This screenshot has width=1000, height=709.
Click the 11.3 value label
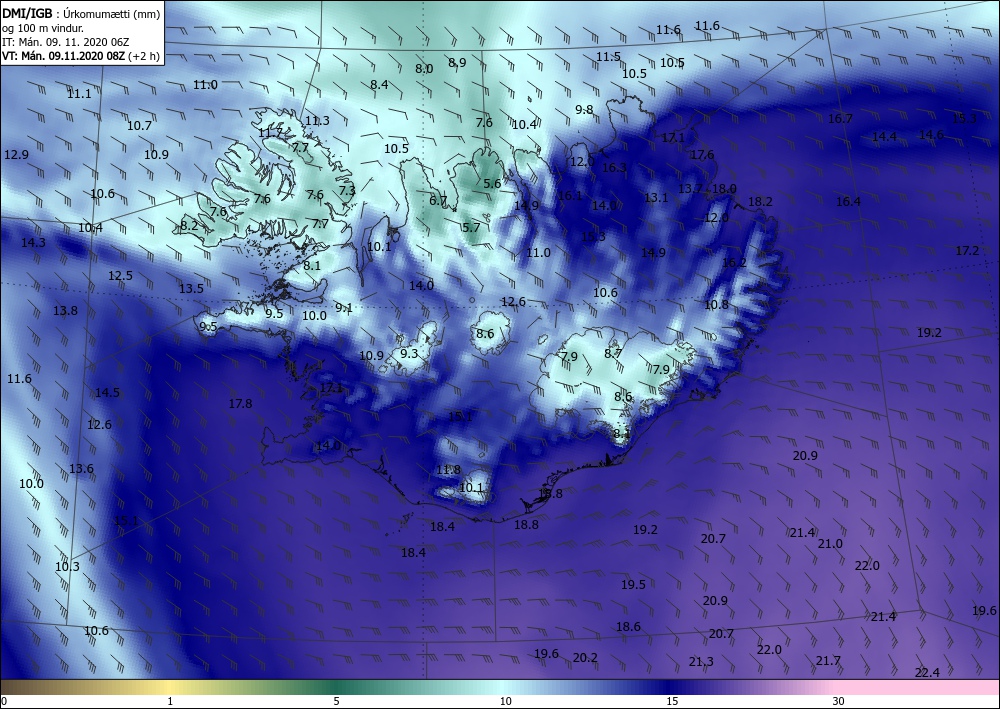tap(317, 121)
